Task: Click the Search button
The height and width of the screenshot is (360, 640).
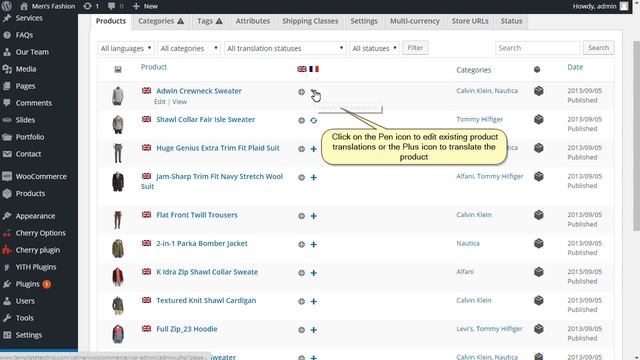Action: (x=598, y=48)
